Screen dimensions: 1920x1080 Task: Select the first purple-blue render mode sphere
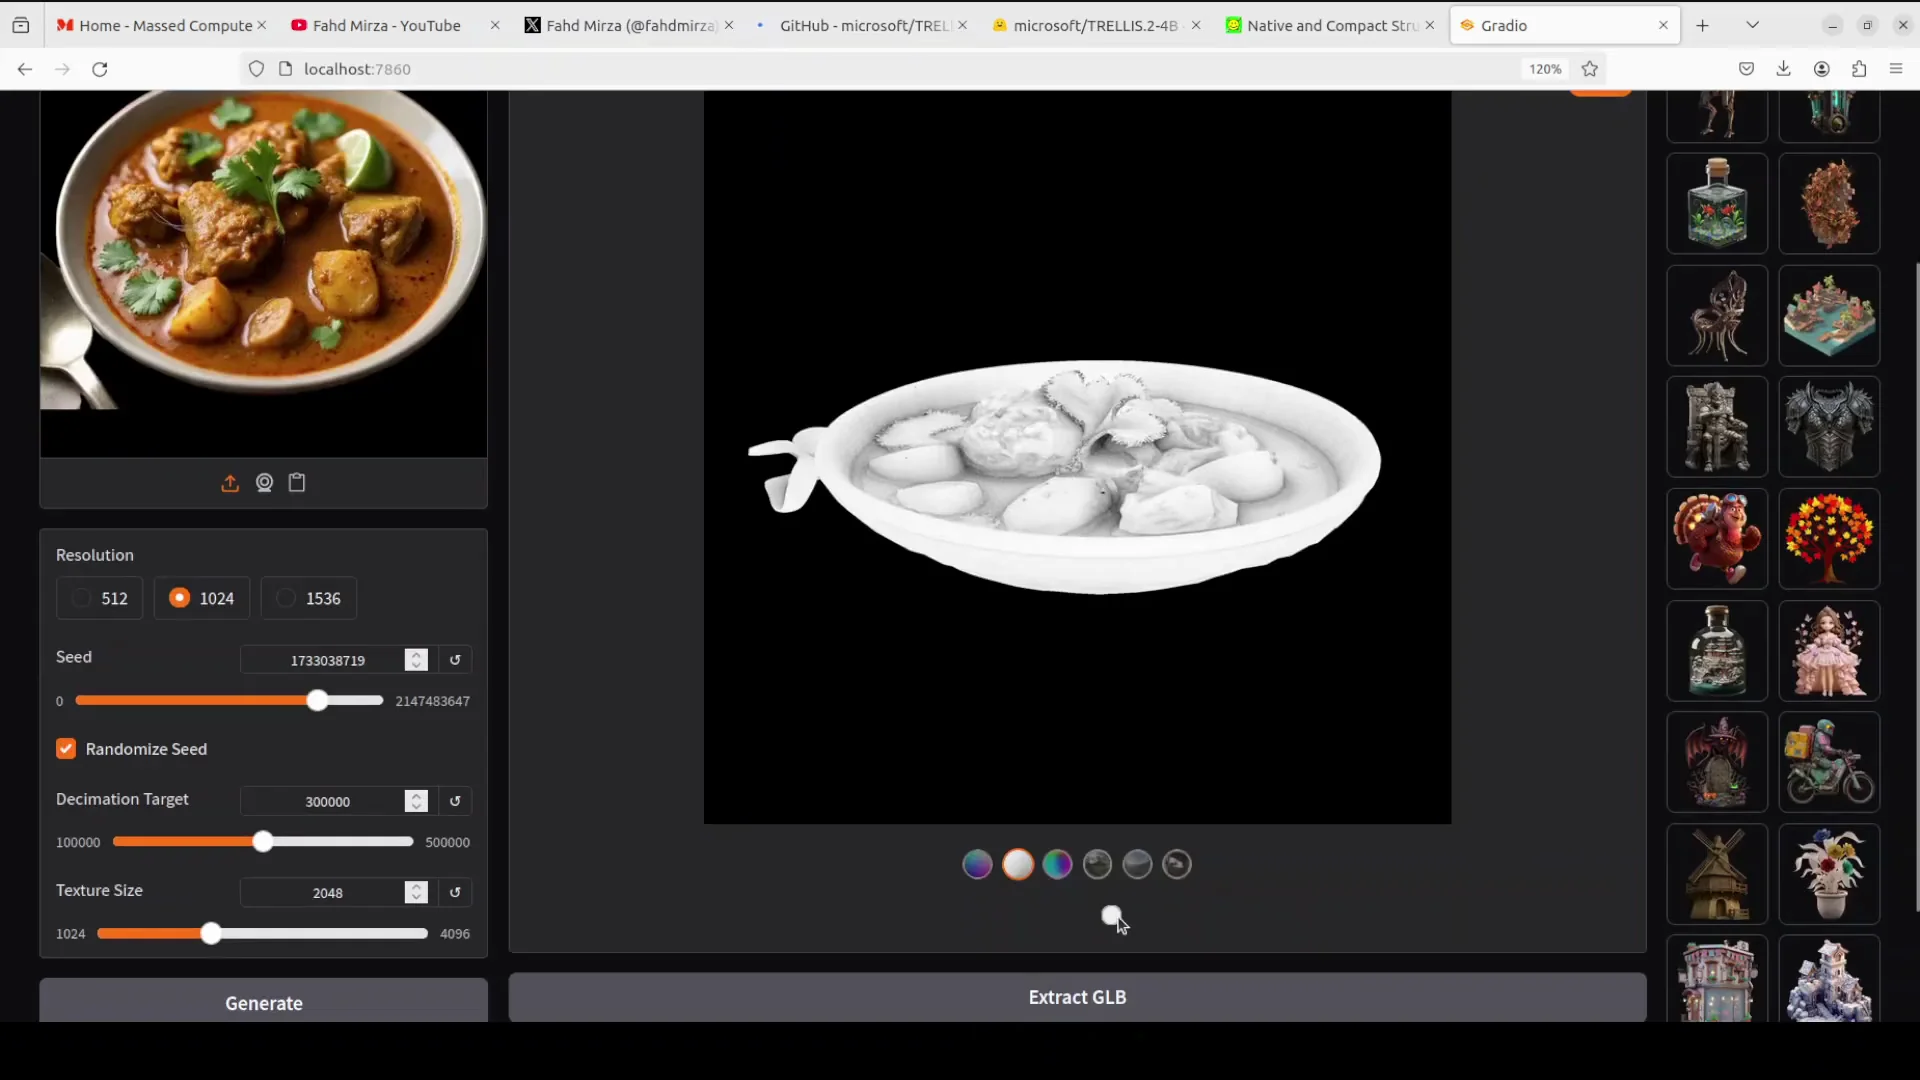(977, 864)
